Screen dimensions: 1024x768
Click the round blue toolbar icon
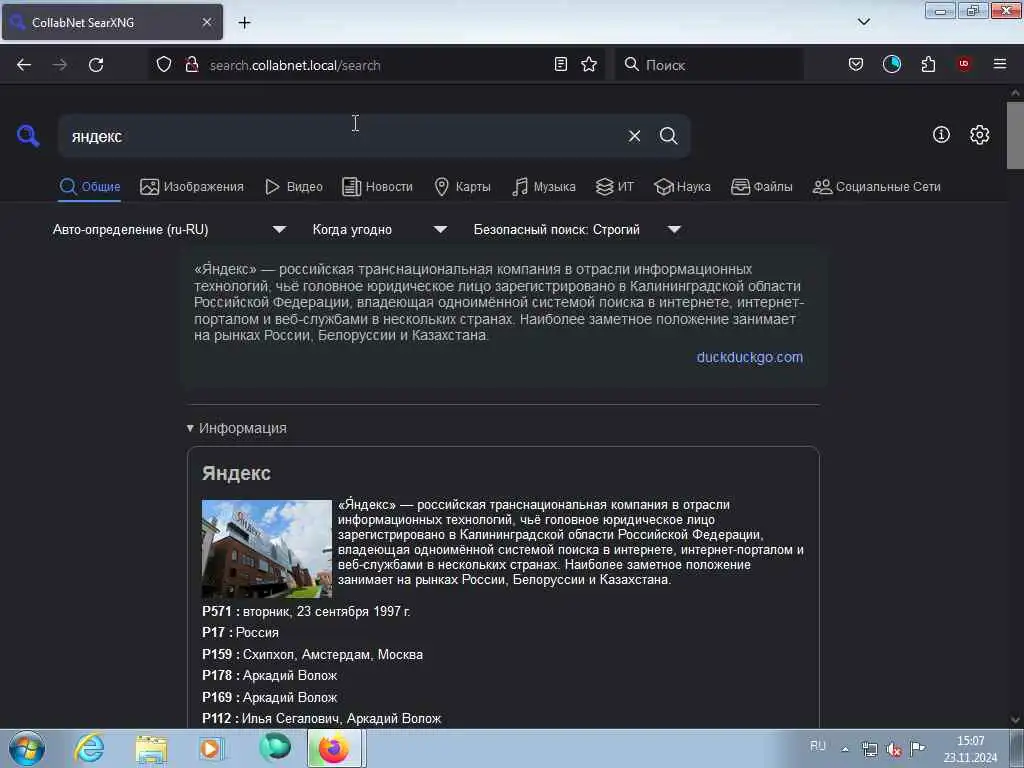pos(891,64)
